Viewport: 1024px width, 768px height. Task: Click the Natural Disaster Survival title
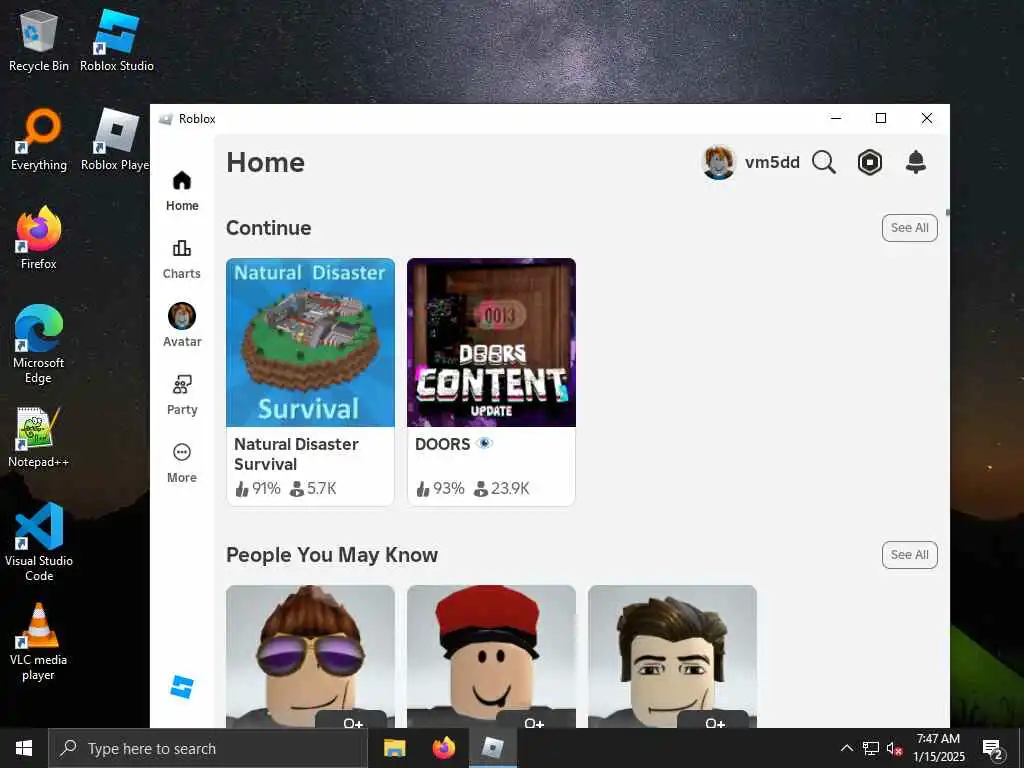coord(296,454)
